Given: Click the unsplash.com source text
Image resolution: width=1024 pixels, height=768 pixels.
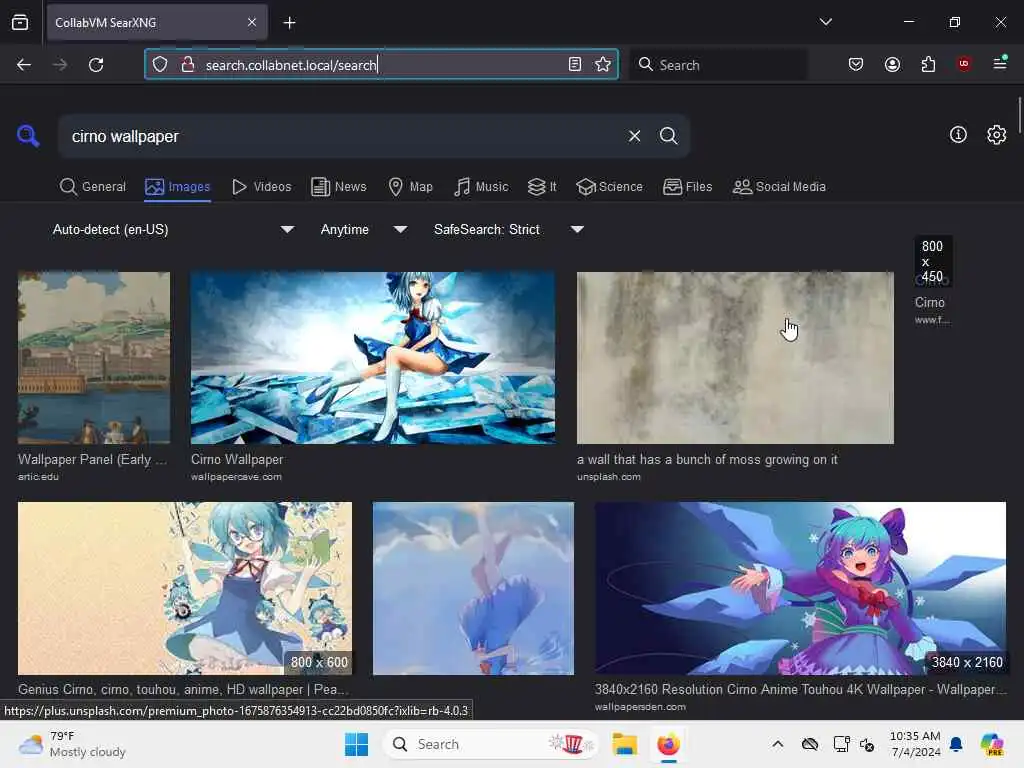Looking at the screenshot, I should (609, 477).
